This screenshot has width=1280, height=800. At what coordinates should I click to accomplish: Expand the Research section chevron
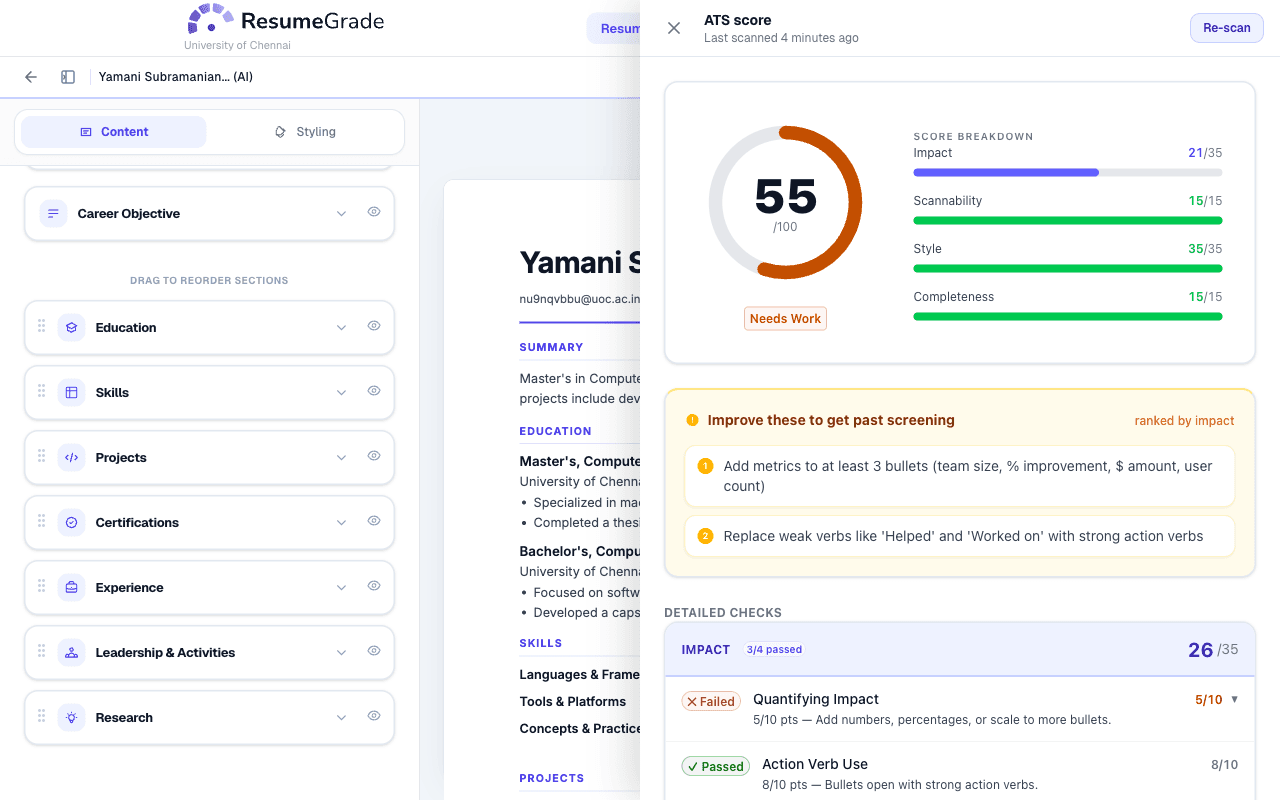coord(341,718)
